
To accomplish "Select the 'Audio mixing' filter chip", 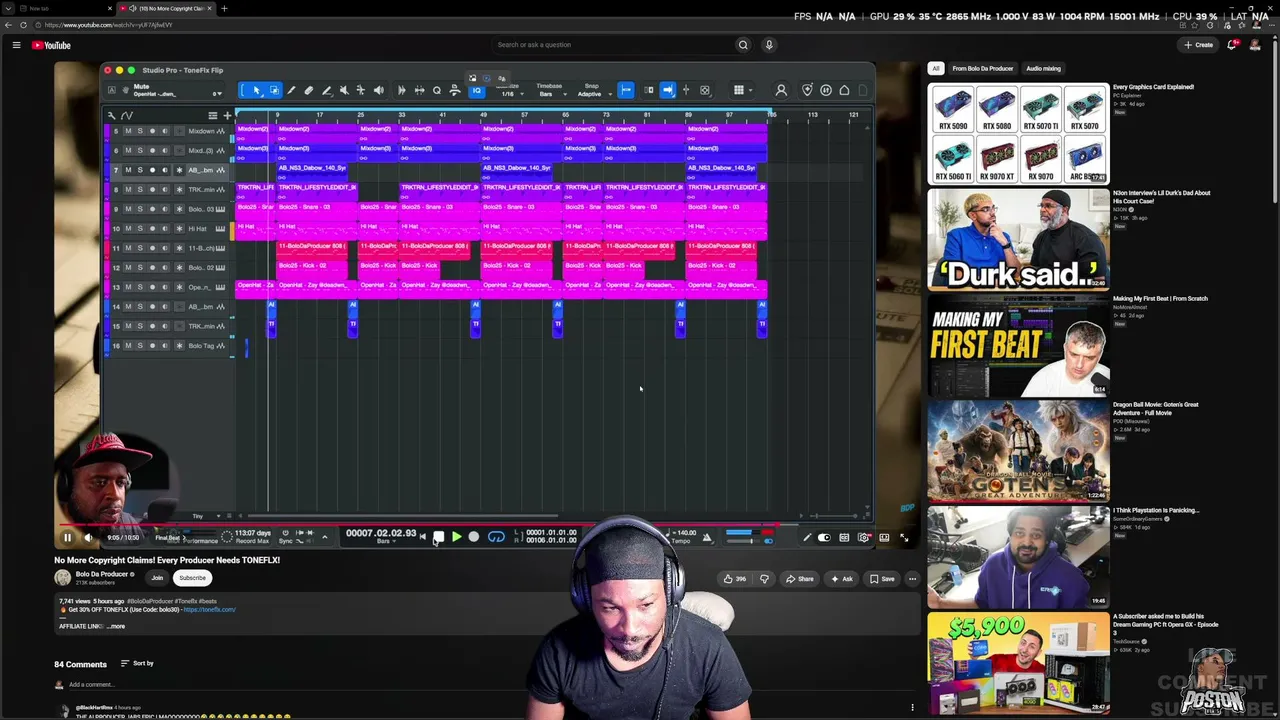I will tap(1043, 68).
